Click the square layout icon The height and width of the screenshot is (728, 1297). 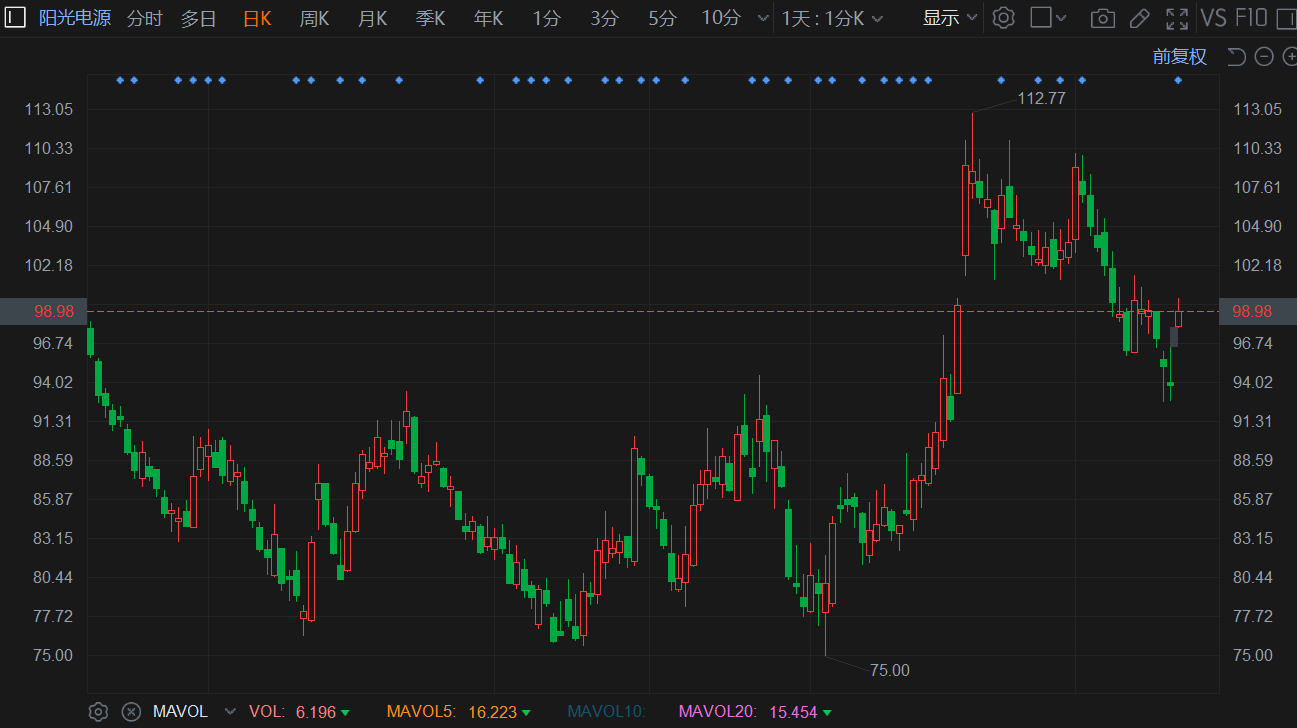pos(1041,18)
